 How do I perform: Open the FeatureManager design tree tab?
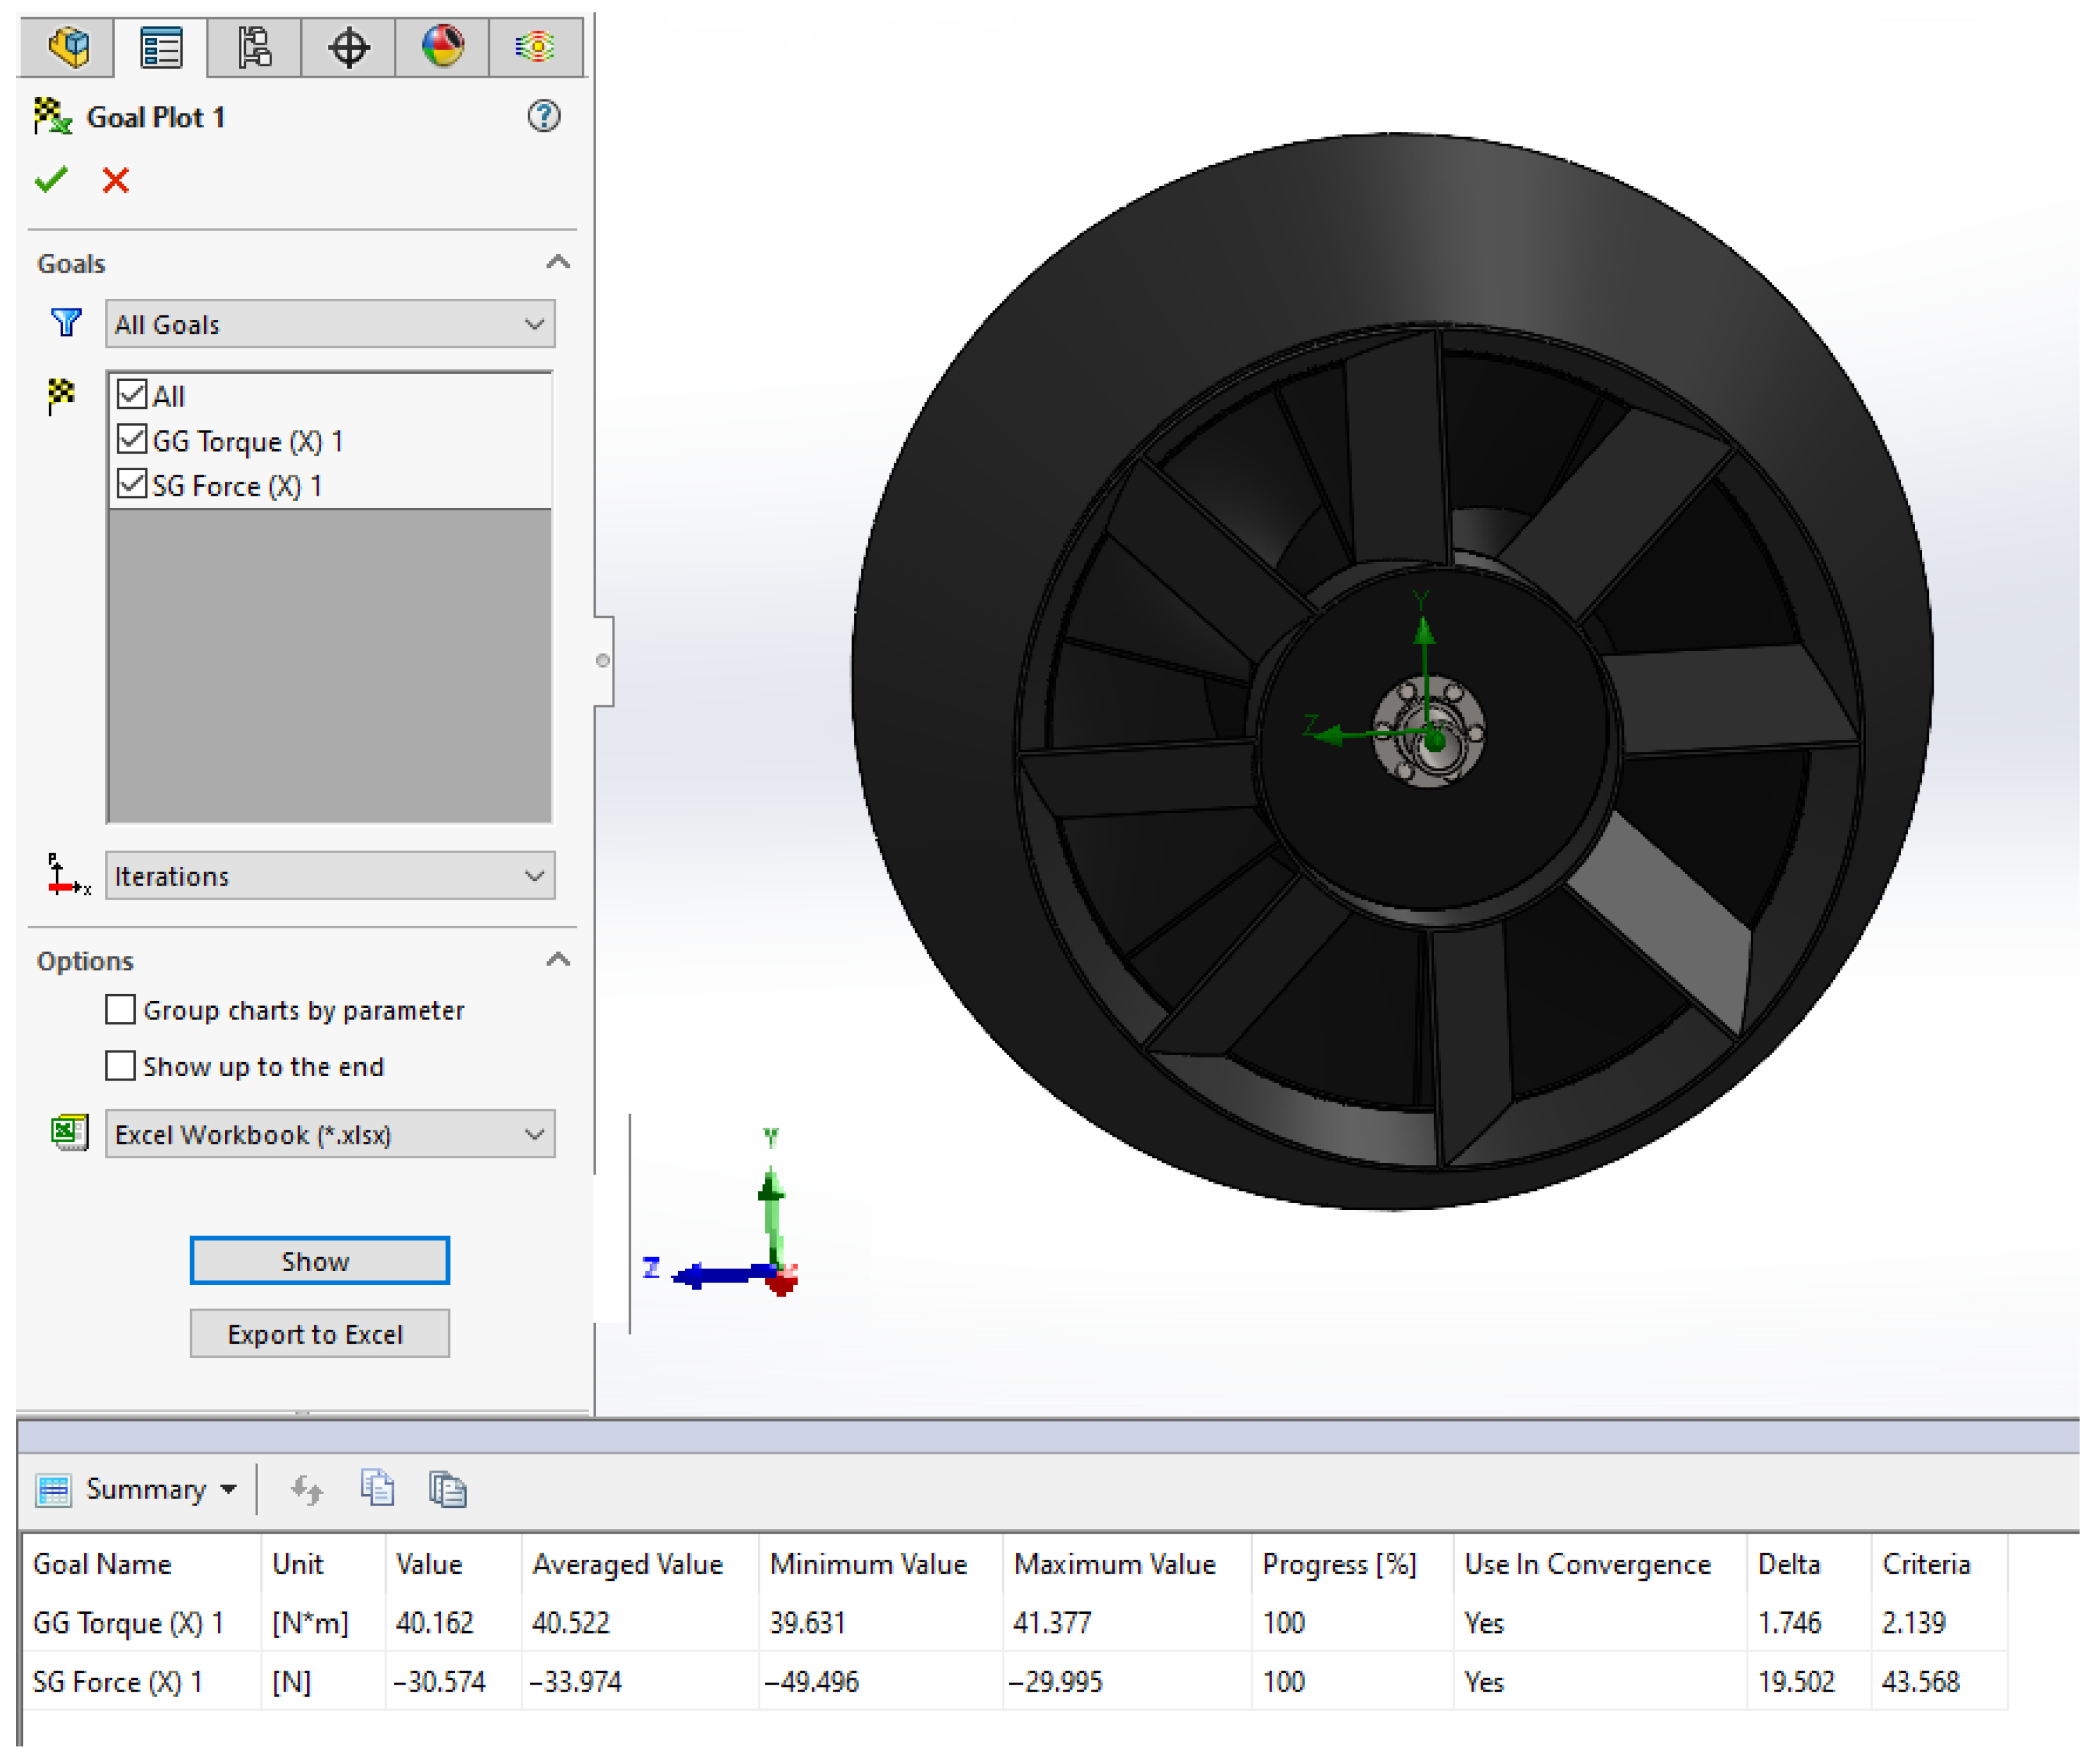[68, 47]
